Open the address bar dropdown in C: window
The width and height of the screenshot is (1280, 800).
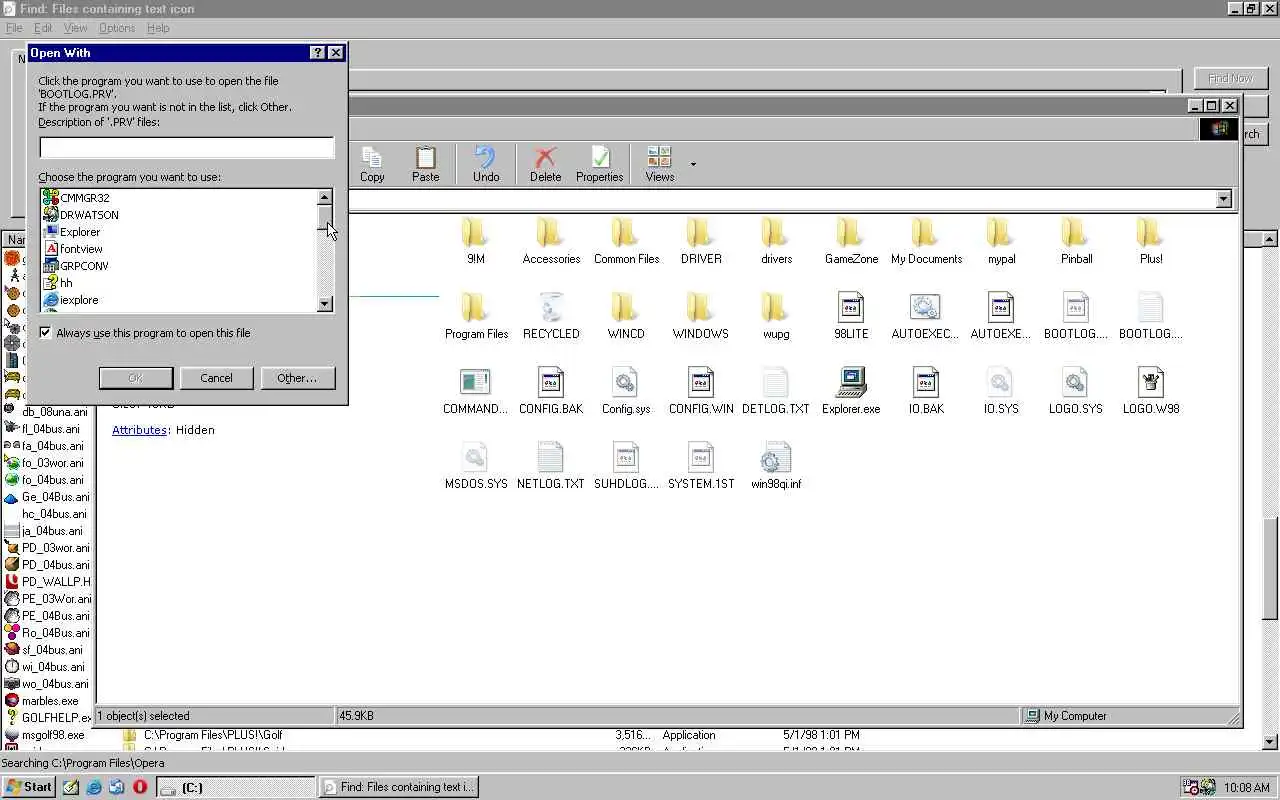coord(1223,199)
